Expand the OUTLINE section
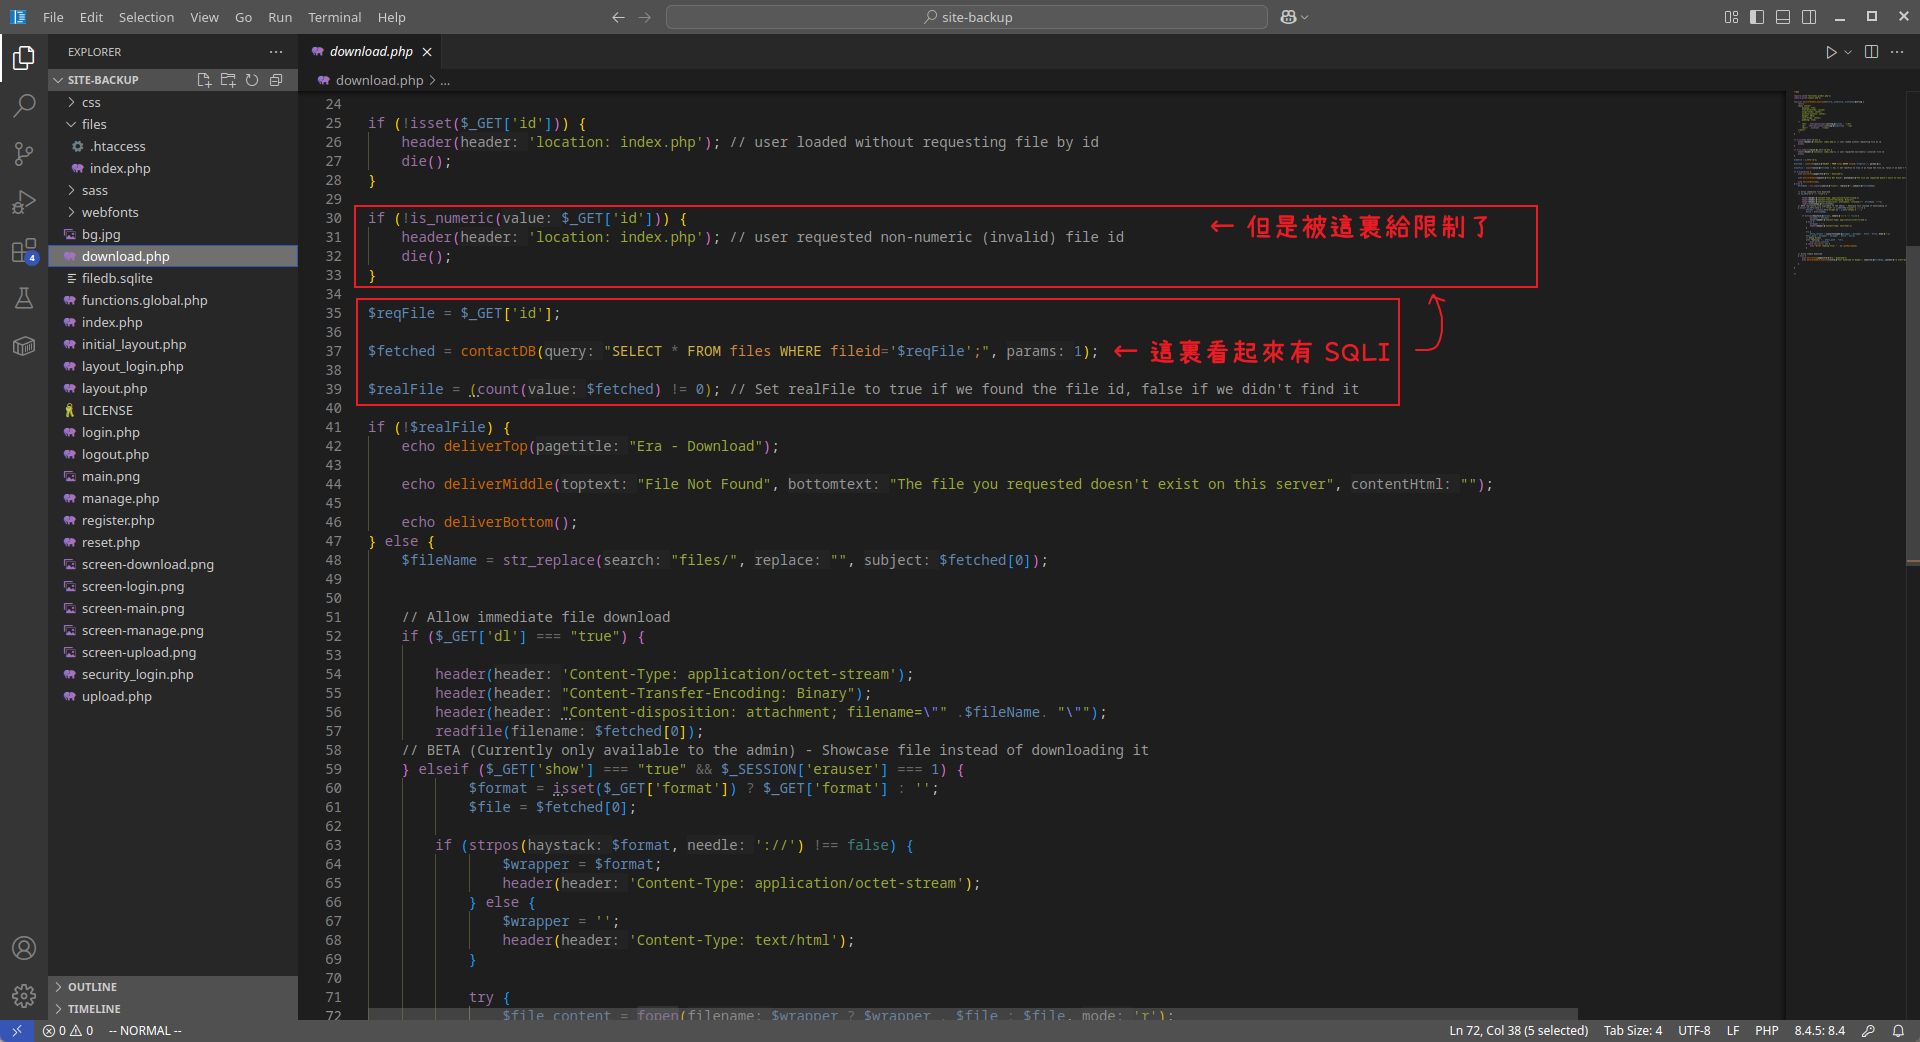This screenshot has height=1042, width=1920. [92, 987]
